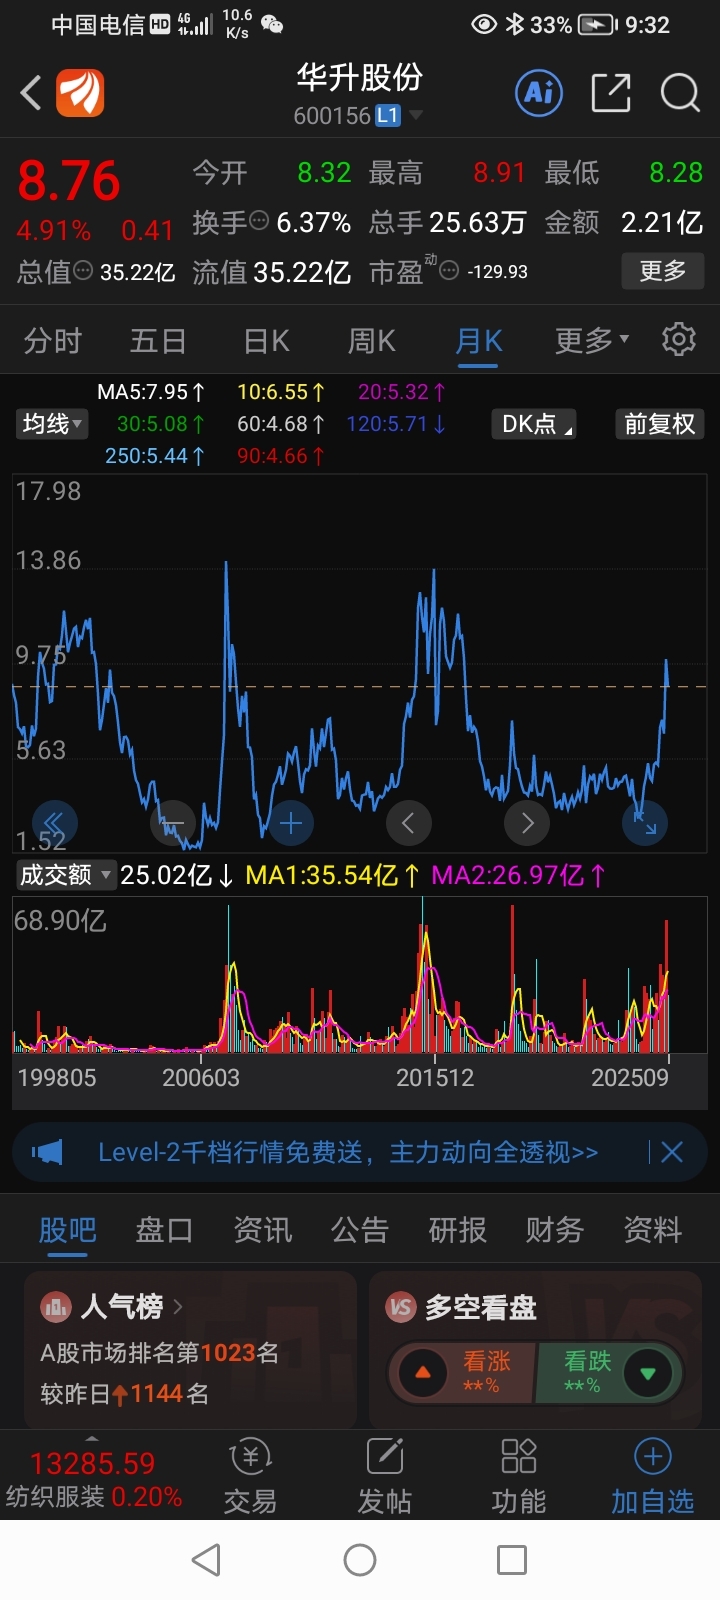The height and width of the screenshot is (1600, 720).
Task: Open 纺织服装 sector index 13285.59
Action: [93, 1480]
